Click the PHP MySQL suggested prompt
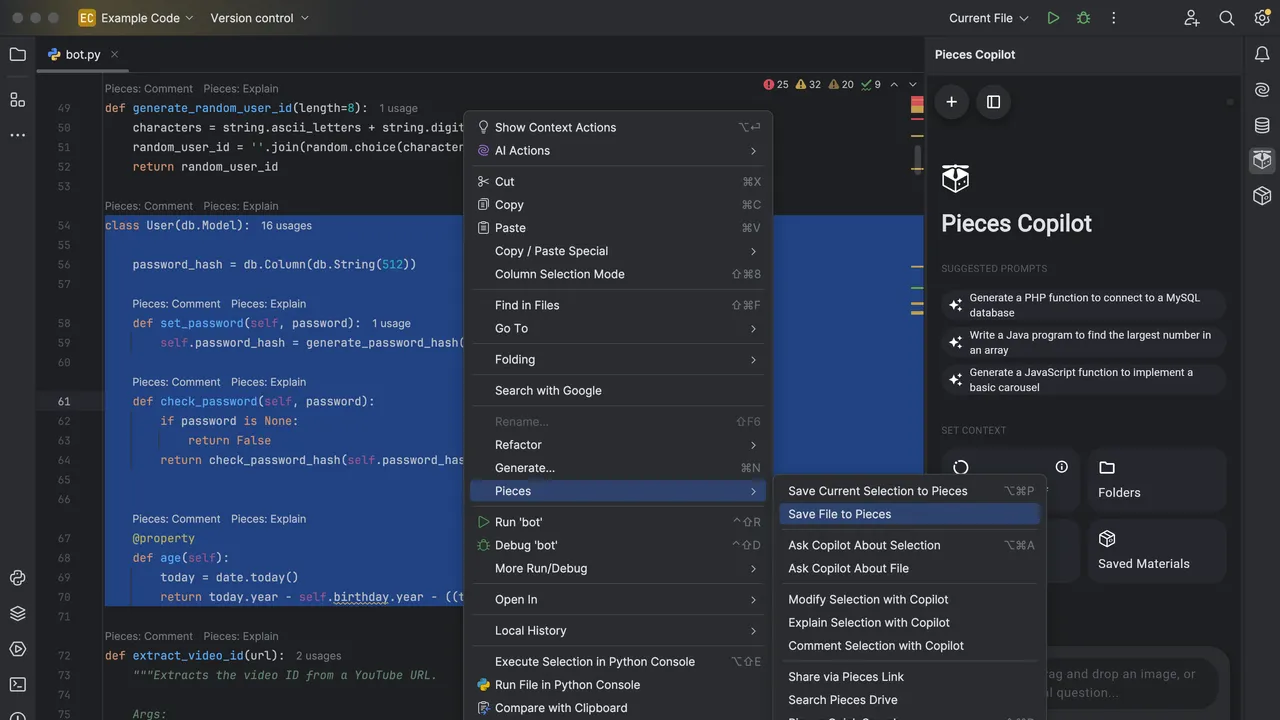The width and height of the screenshot is (1280, 720). pos(1084,305)
